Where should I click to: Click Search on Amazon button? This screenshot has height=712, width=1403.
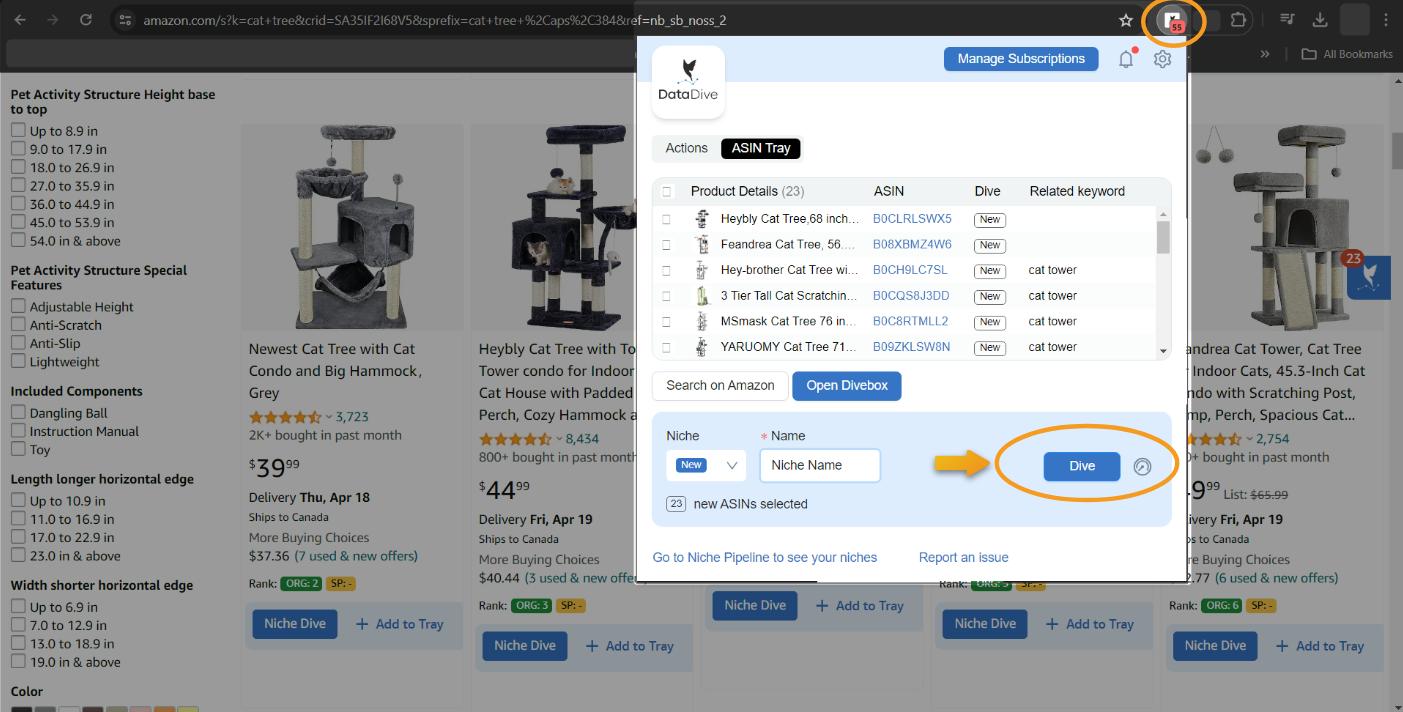(x=720, y=386)
